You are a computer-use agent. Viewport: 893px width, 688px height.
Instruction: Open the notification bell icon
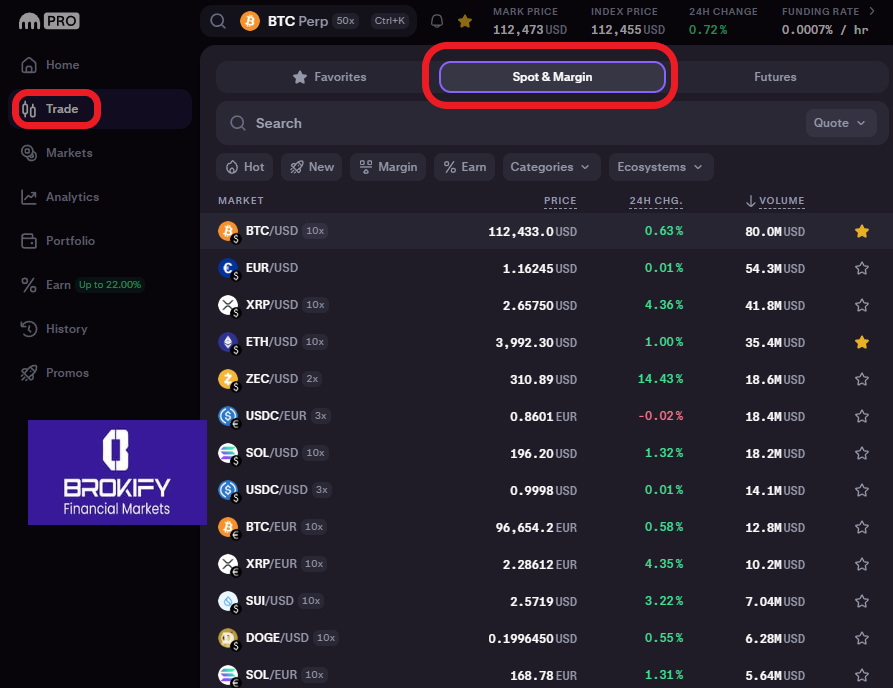(x=437, y=21)
